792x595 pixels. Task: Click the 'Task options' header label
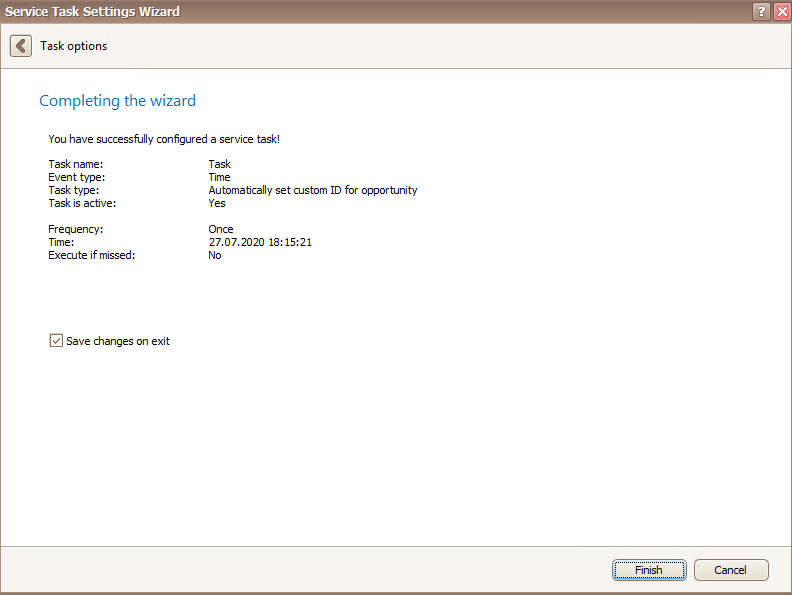(x=74, y=46)
